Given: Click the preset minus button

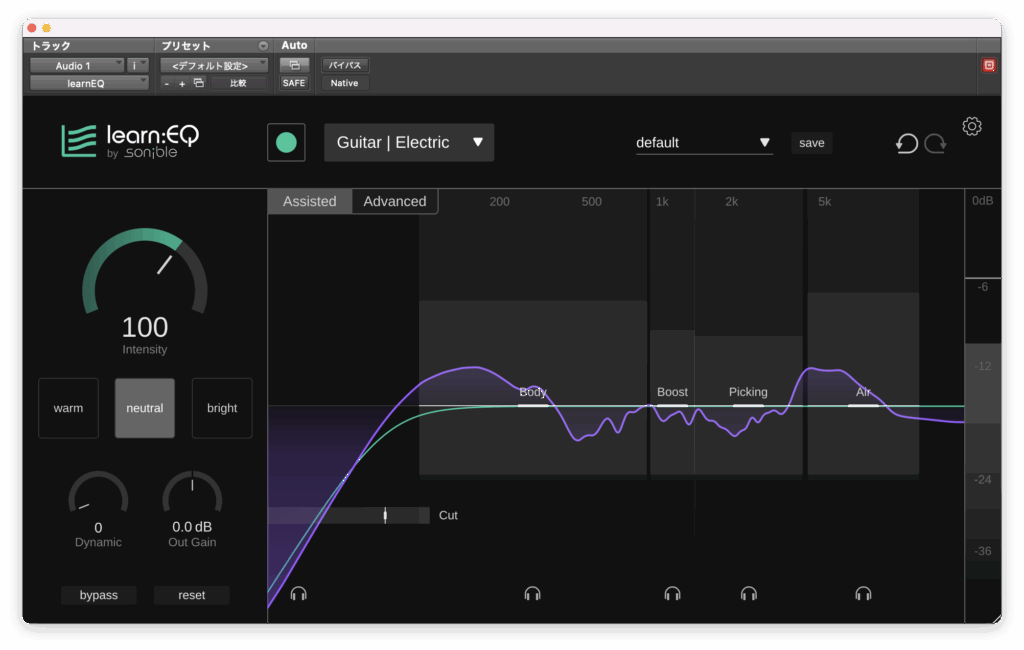Looking at the screenshot, I should pos(167,84).
